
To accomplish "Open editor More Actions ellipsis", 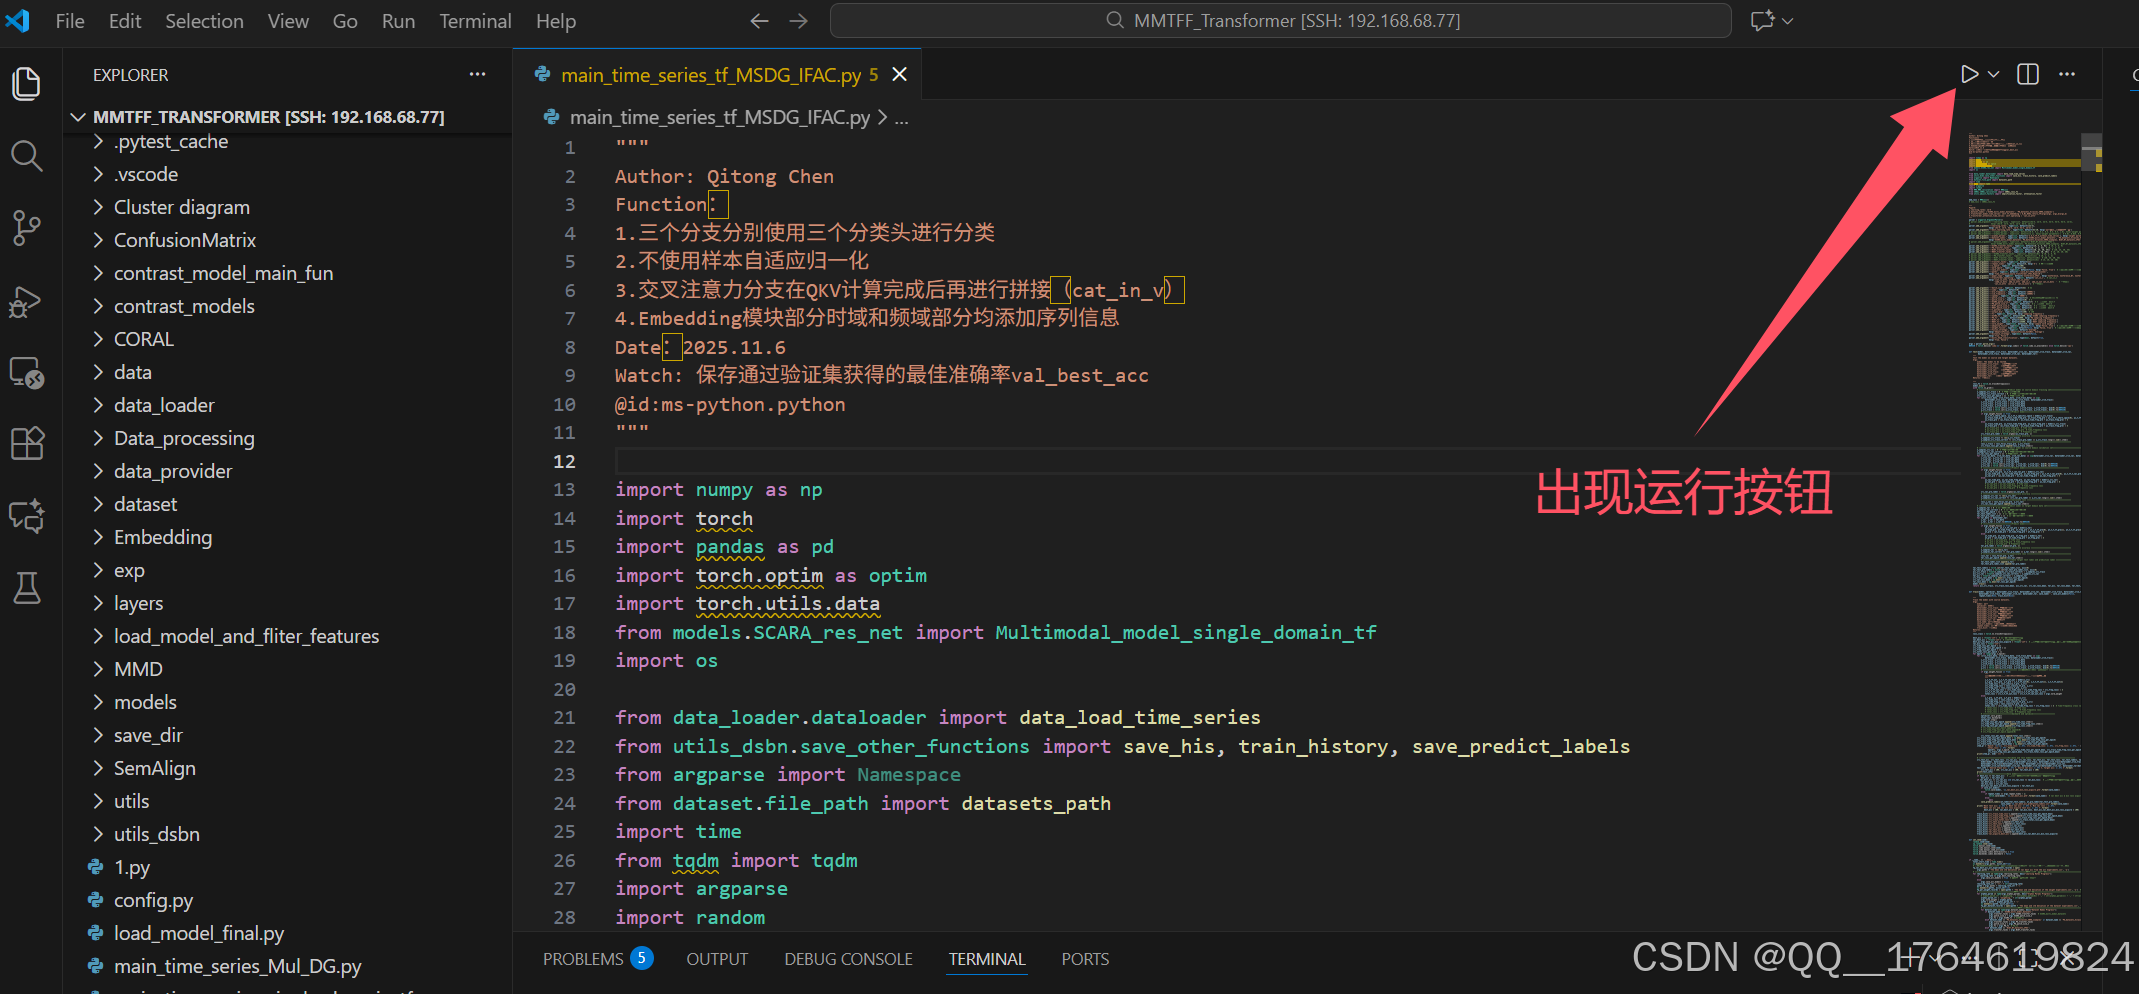I will [2067, 74].
